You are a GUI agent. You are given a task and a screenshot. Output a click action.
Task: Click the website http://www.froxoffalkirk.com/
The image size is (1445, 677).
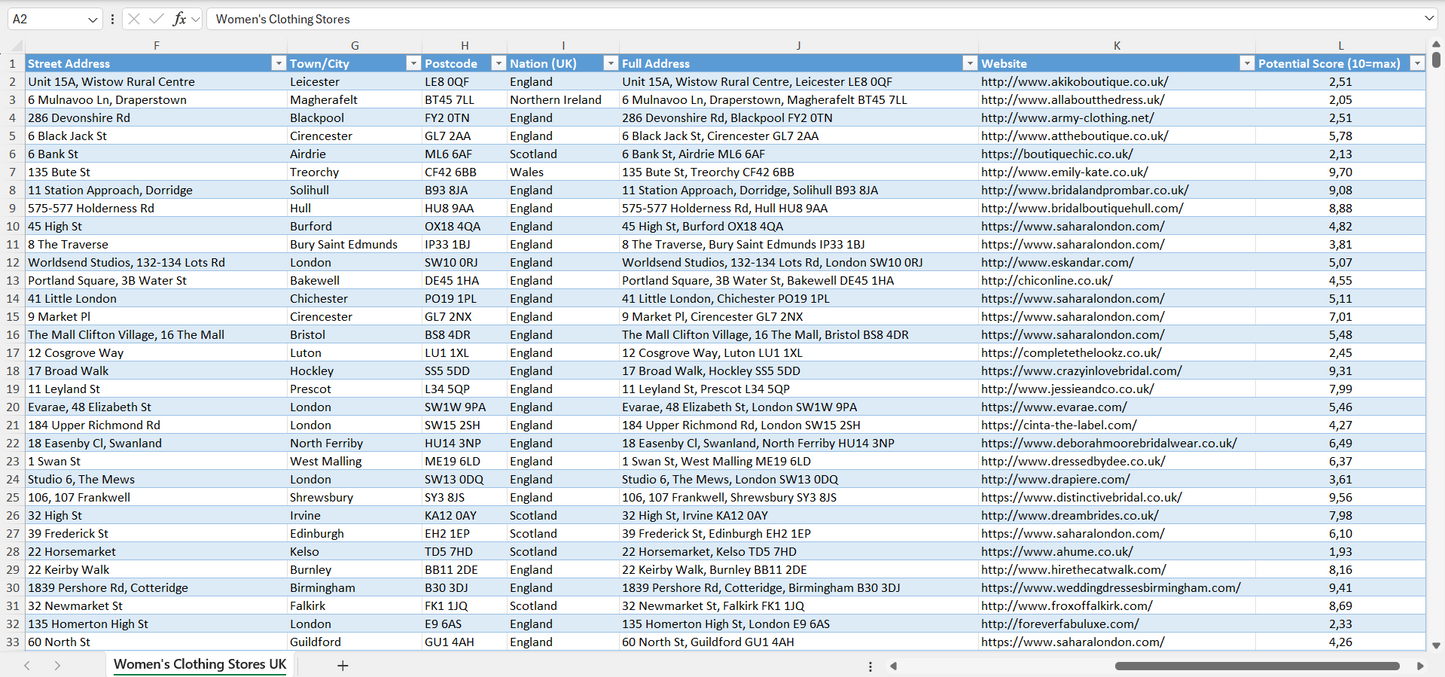click(1066, 606)
